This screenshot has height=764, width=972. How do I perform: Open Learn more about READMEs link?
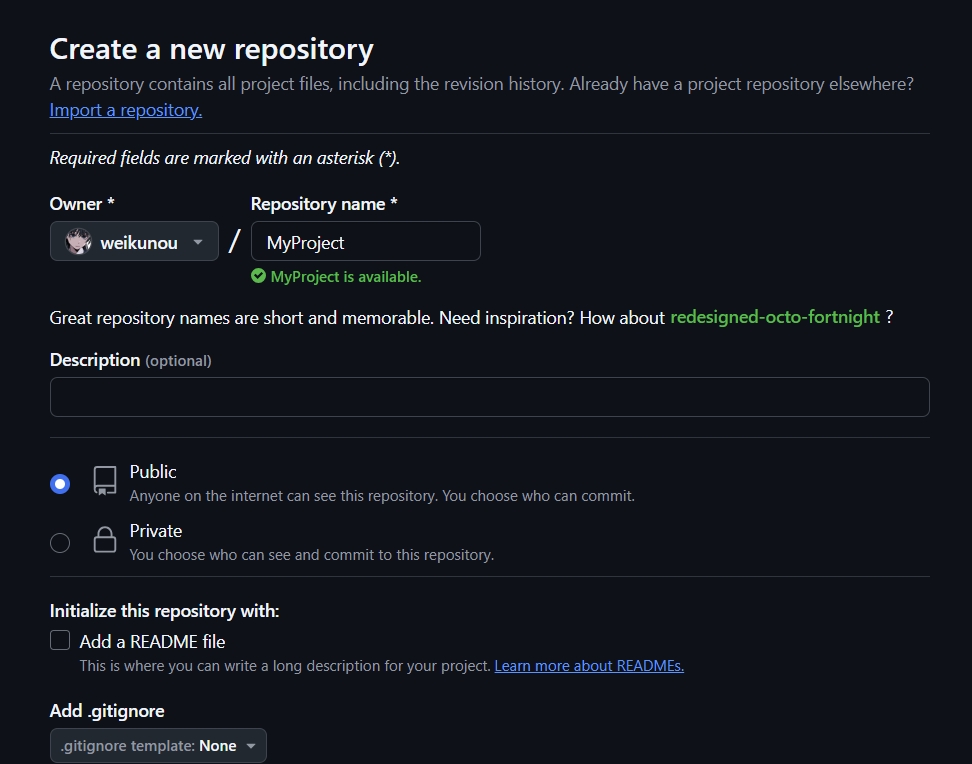coord(589,665)
